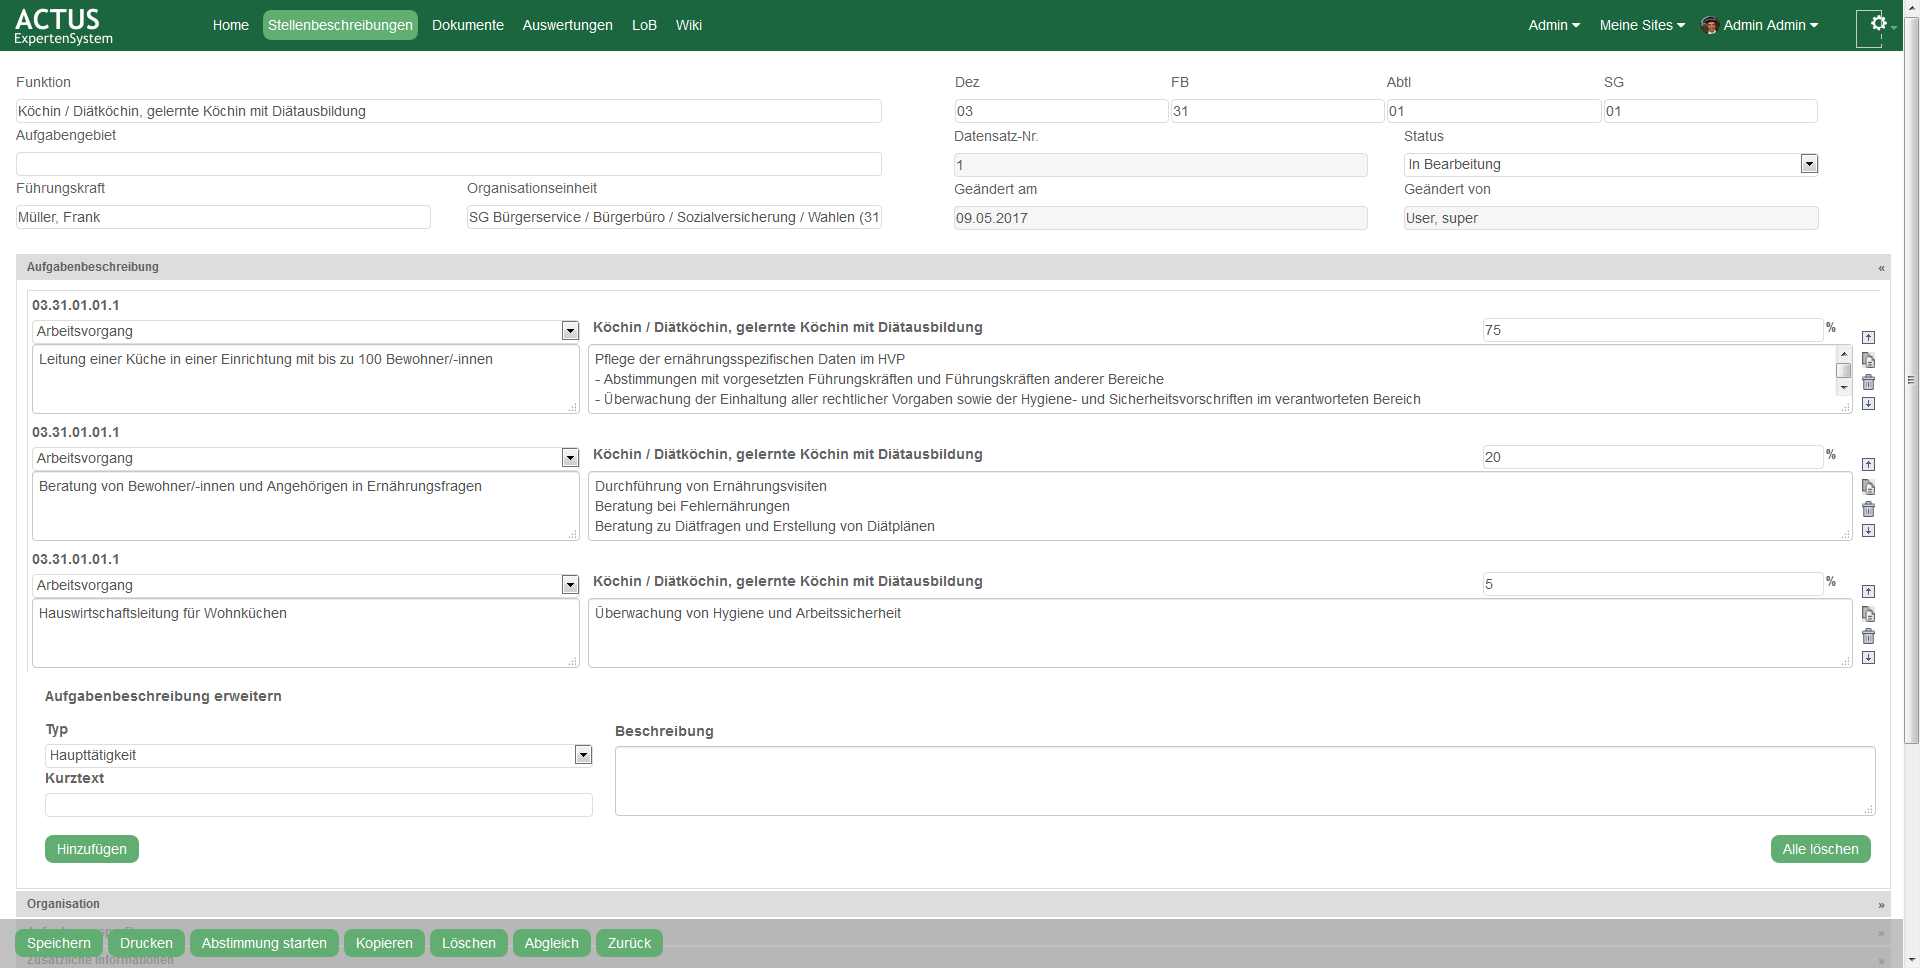The height and width of the screenshot is (968, 1920).
Task: Move the 75% task entry up
Action: (1868, 338)
